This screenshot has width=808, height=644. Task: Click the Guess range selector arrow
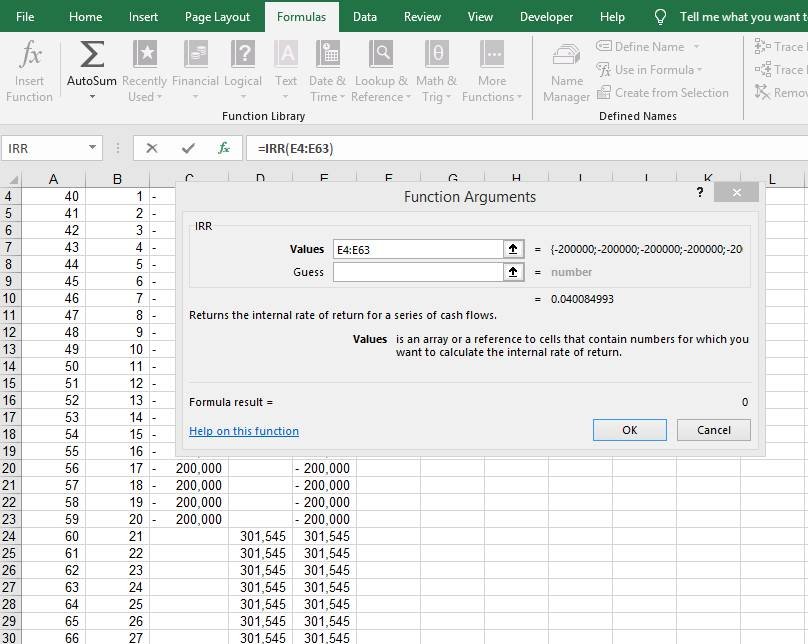tap(514, 272)
